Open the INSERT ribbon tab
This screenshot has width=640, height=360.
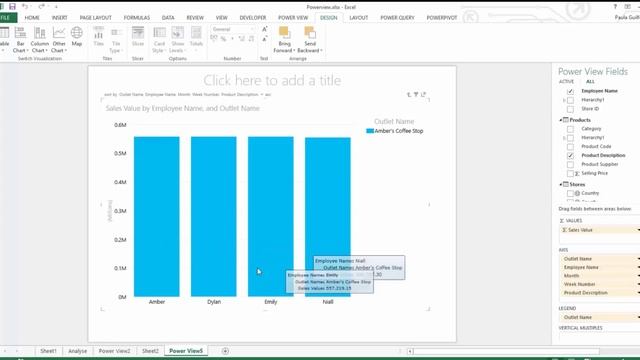tap(60, 18)
